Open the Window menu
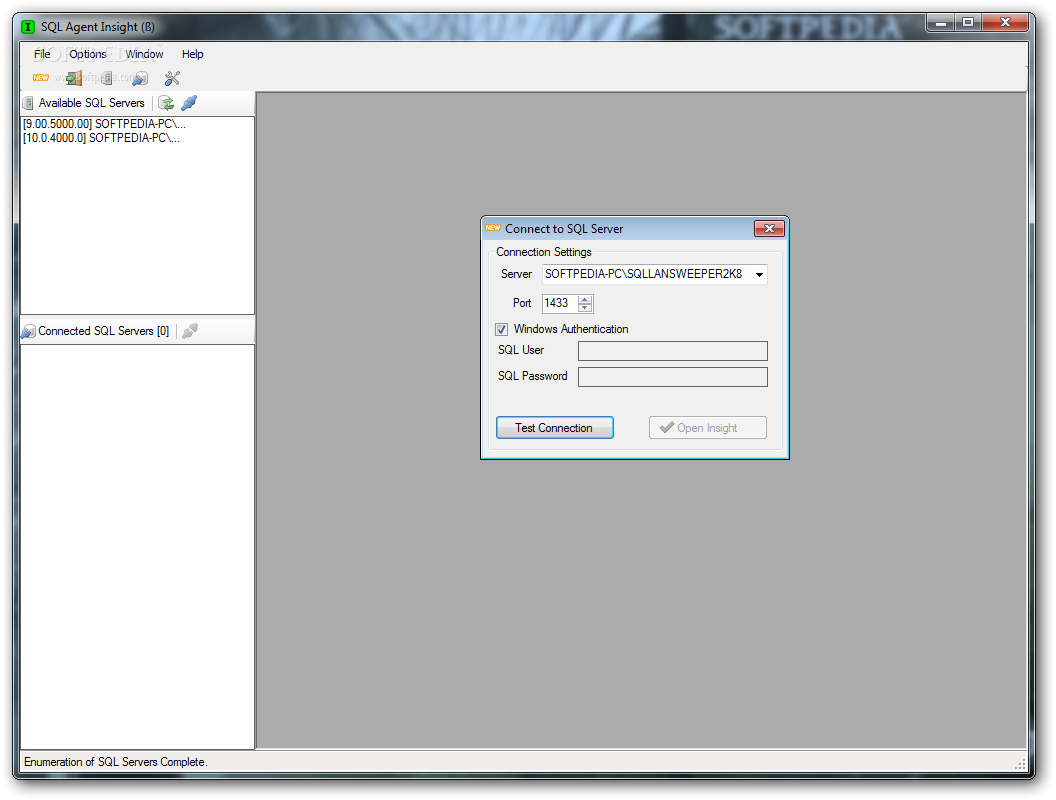This screenshot has height=800, width=1056. (x=144, y=54)
